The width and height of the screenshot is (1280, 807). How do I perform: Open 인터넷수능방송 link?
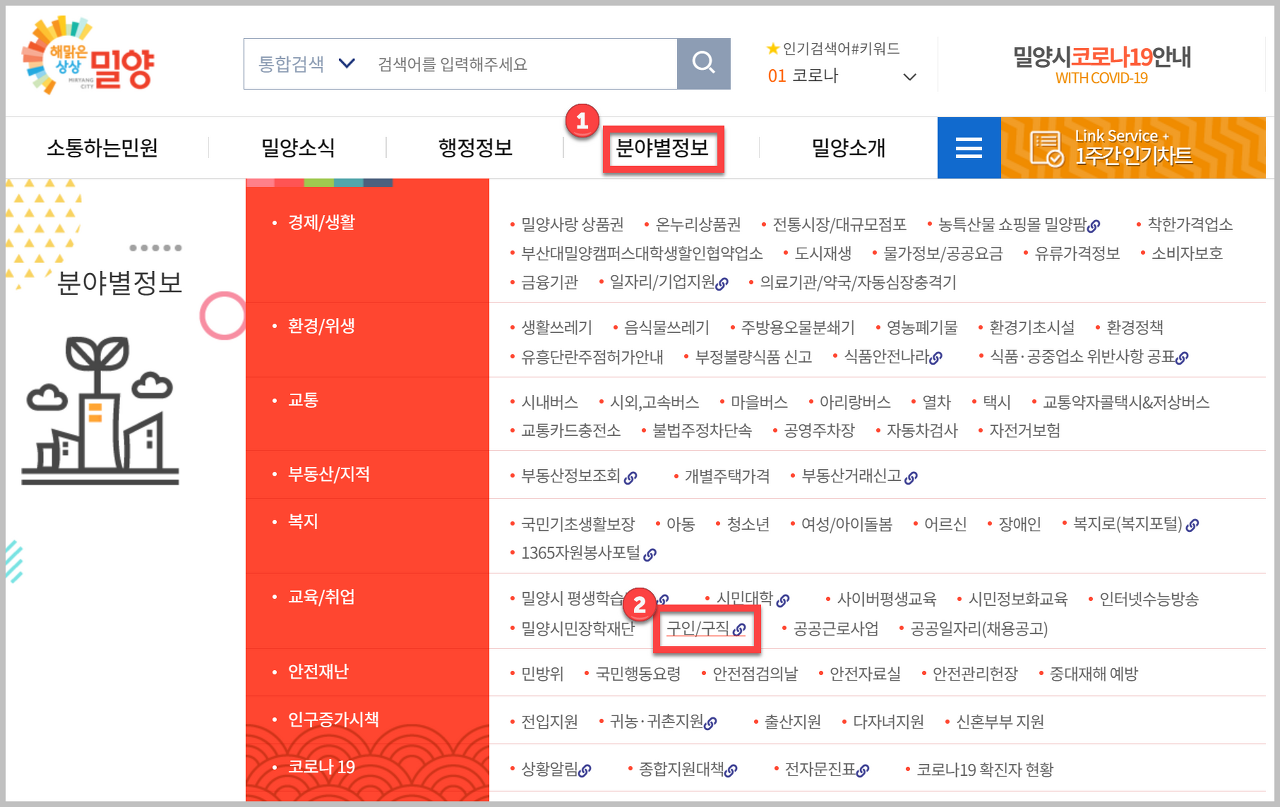1149,599
